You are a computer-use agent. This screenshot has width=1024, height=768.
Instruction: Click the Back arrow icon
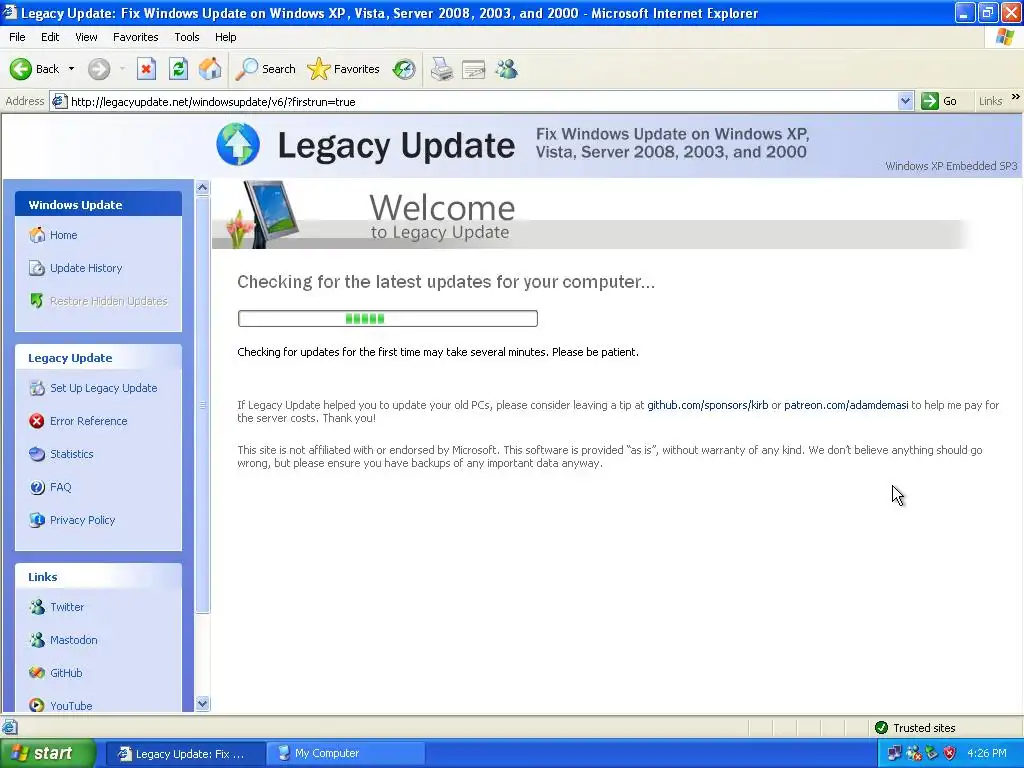pyautogui.click(x=21, y=69)
